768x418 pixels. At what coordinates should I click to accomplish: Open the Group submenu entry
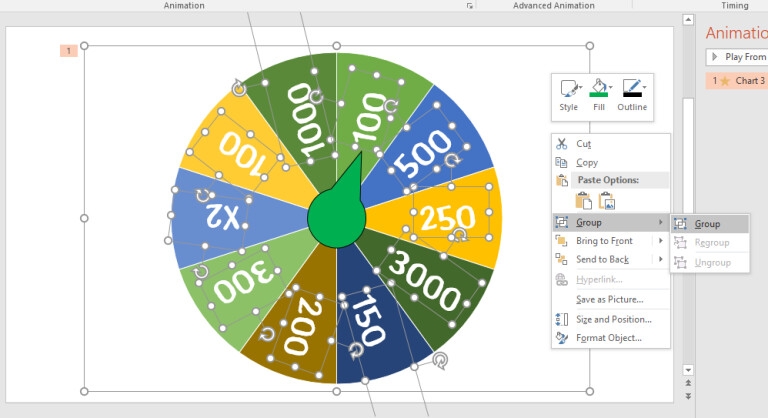[610, 222]
